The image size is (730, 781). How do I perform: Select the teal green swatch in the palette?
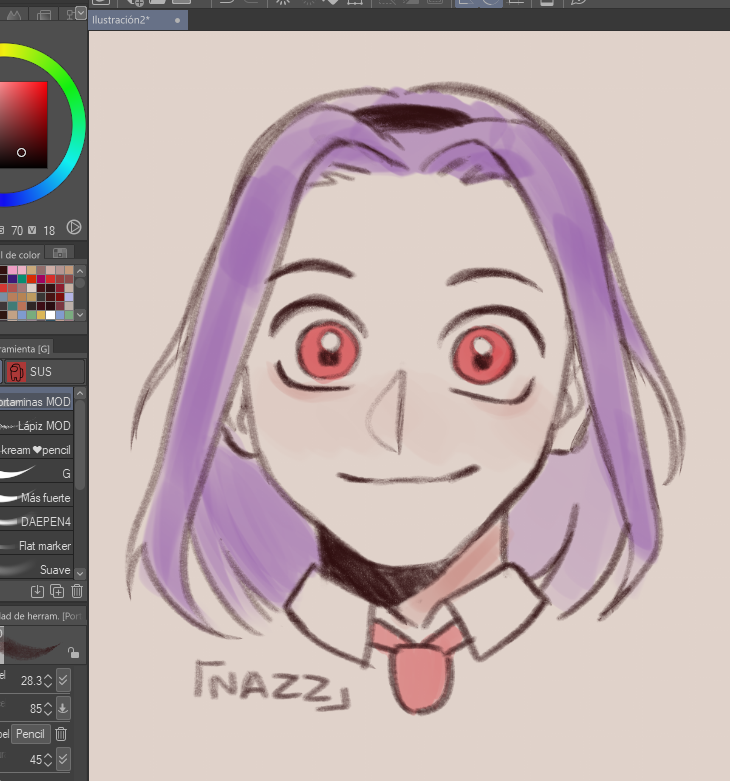22,279
